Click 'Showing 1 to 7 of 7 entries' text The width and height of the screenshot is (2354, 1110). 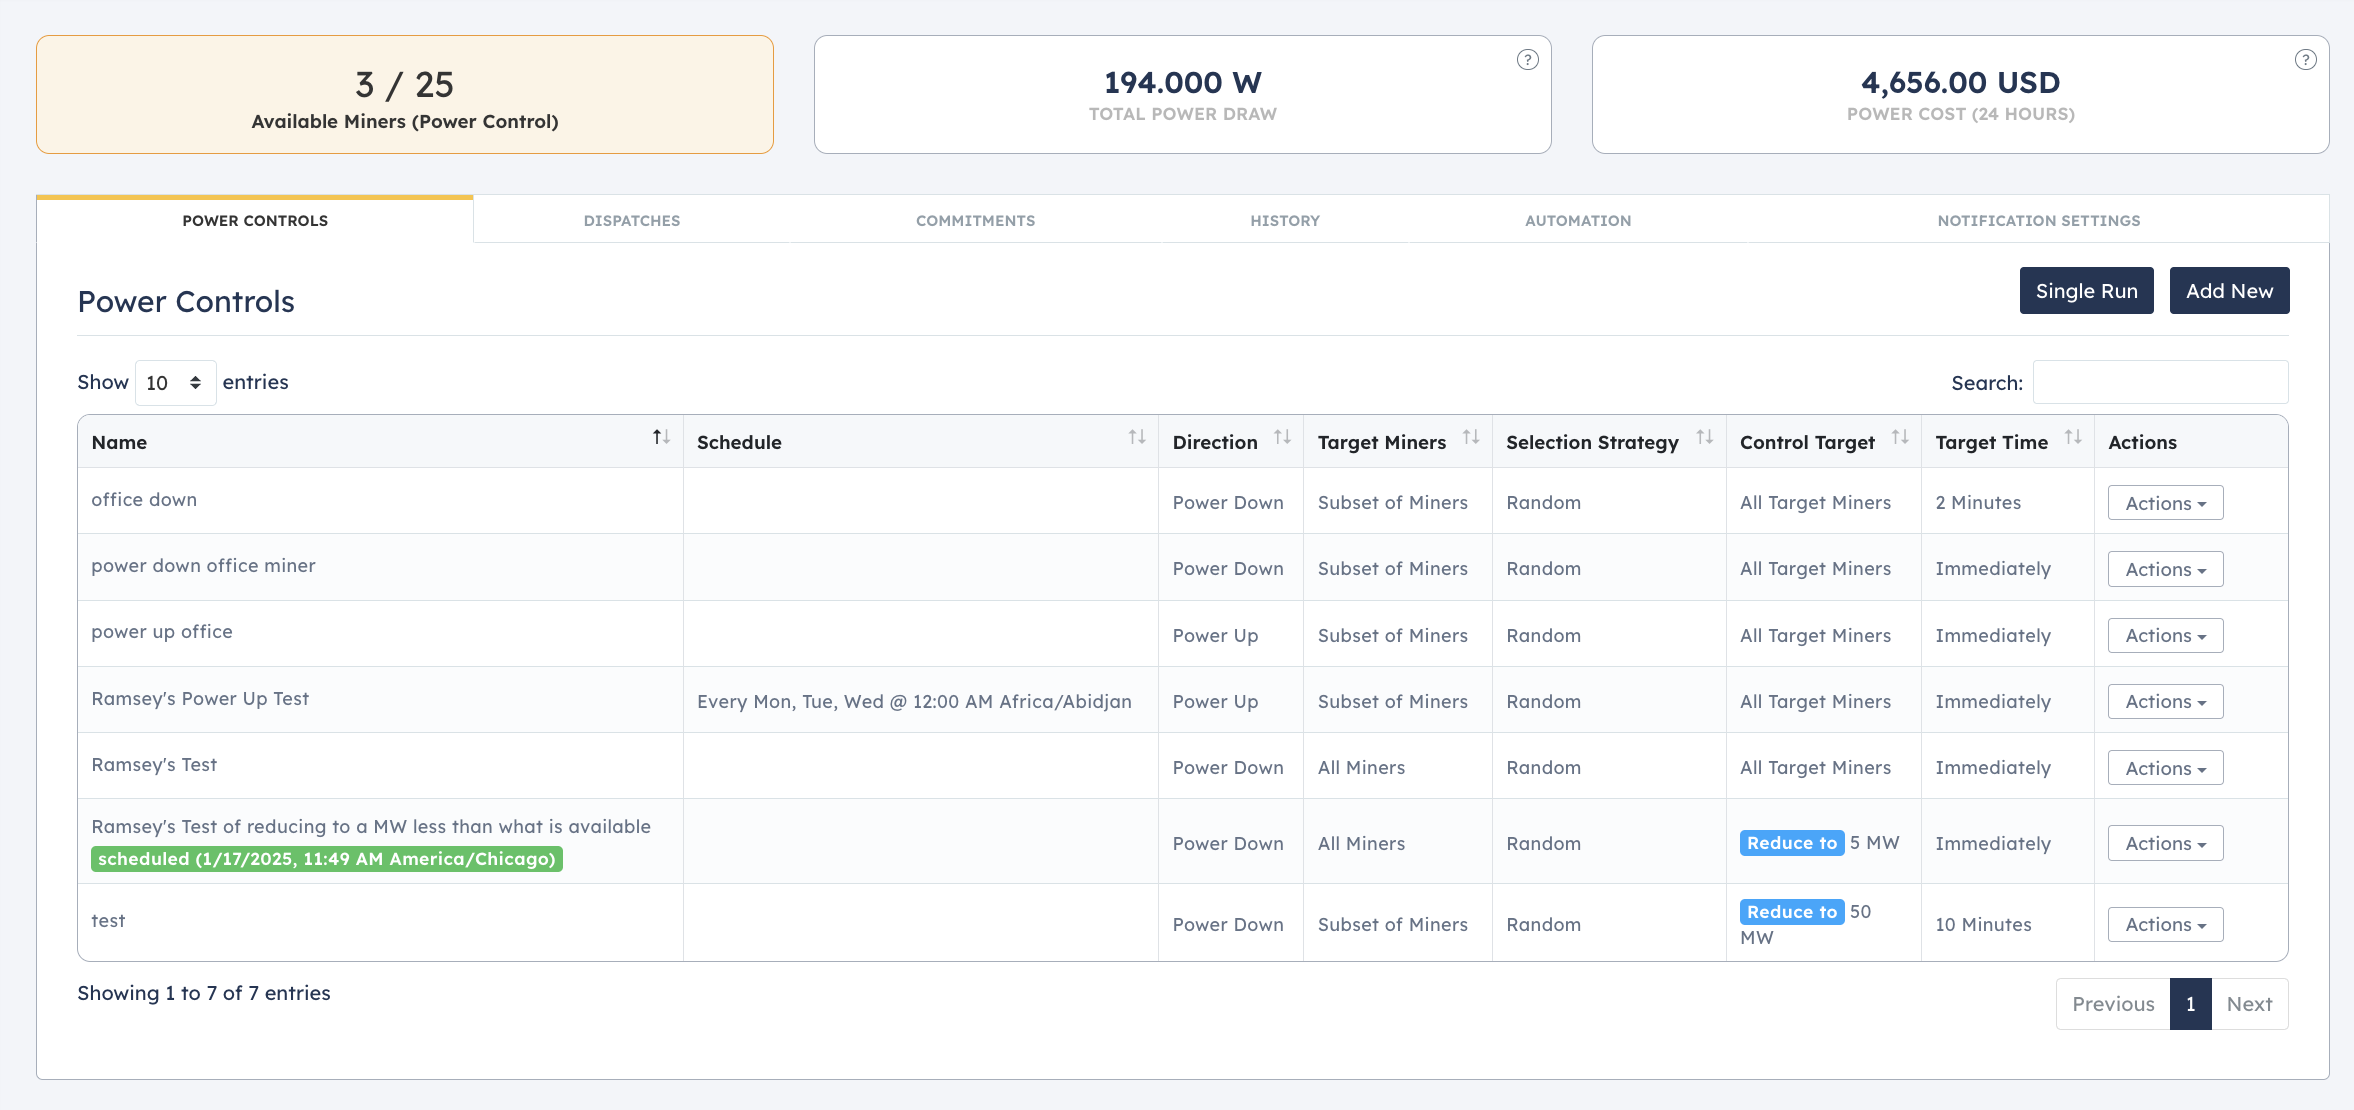click(x=204, y=993)
